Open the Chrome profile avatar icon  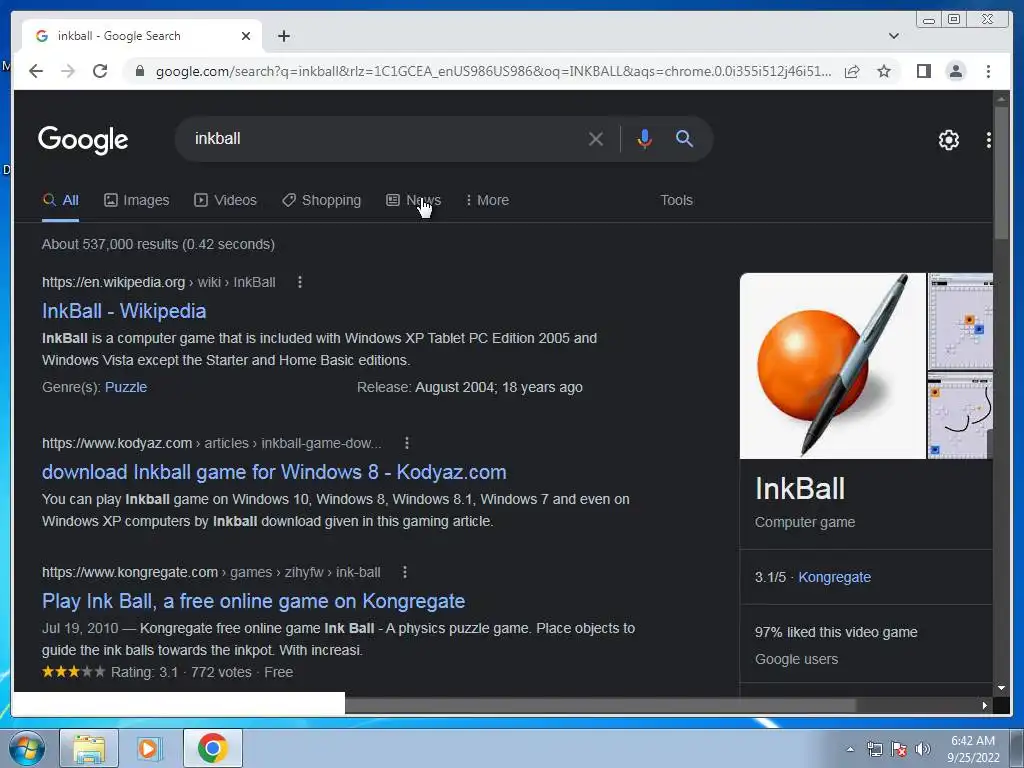(955, 71)
